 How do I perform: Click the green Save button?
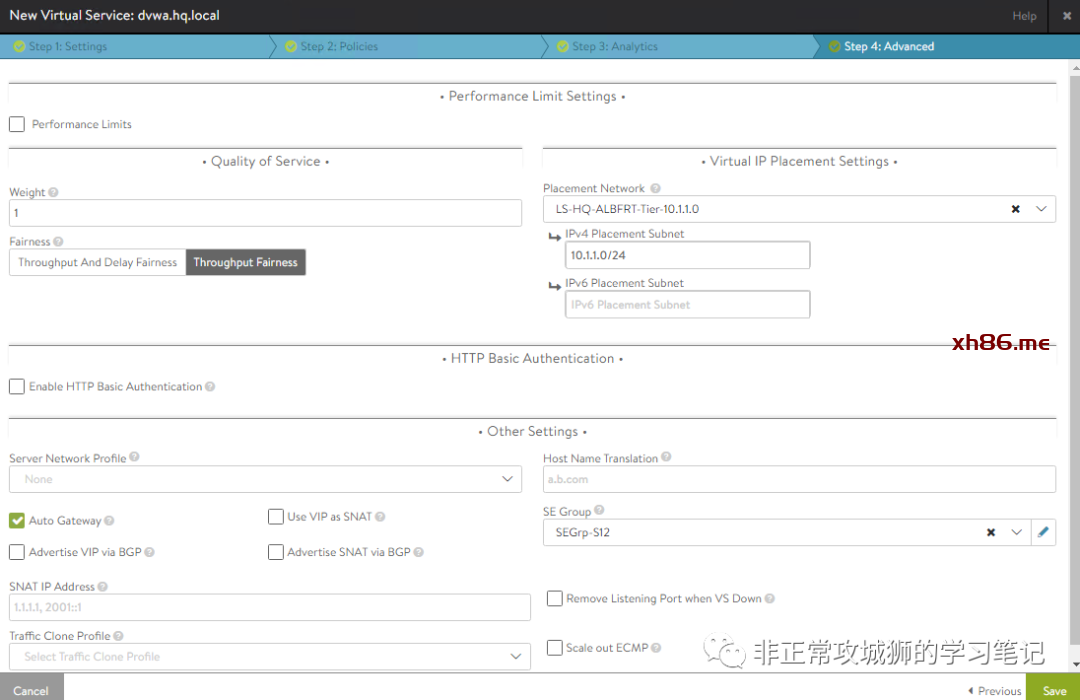pyautogui.click(x=1054, y=690)
